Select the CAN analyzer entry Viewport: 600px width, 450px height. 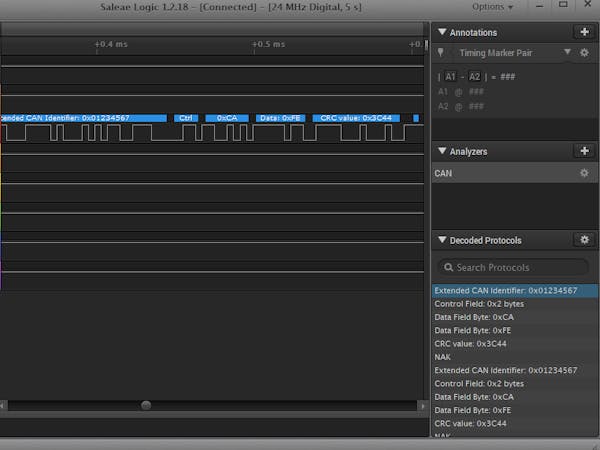pyautogui.click(x=443, y=173)
